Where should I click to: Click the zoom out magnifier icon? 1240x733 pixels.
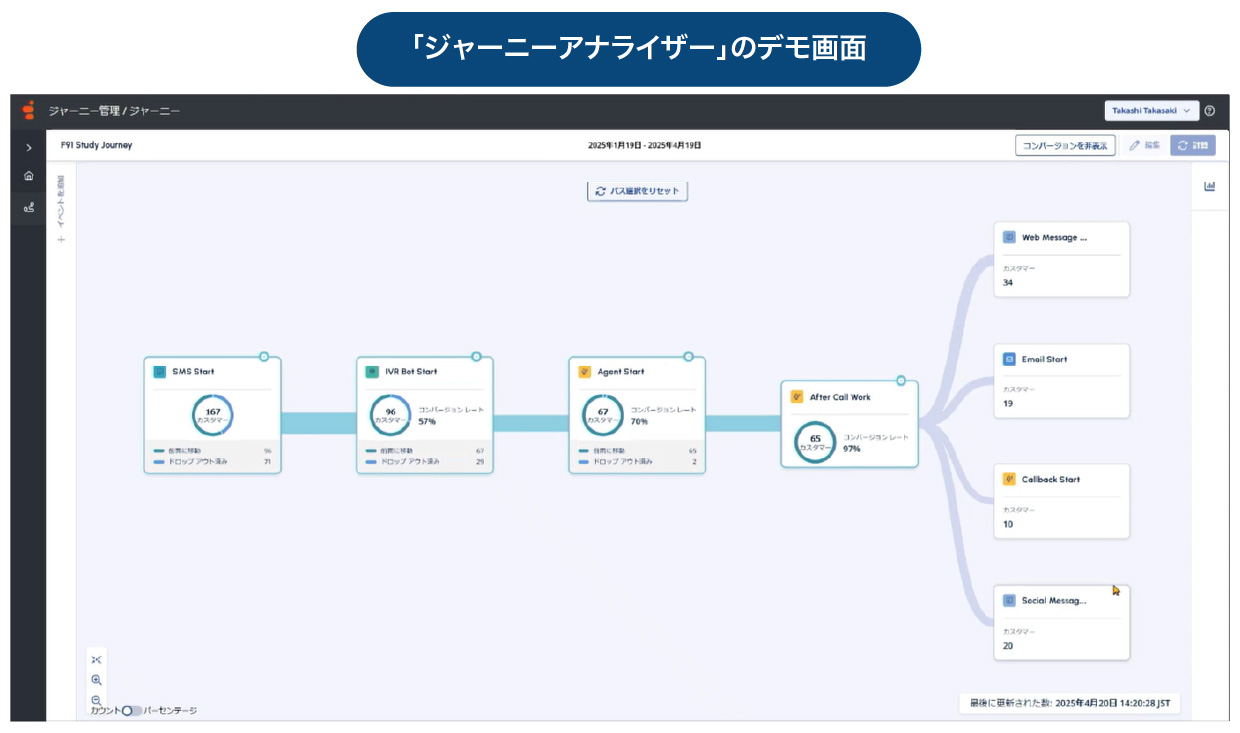coord(97,700)
